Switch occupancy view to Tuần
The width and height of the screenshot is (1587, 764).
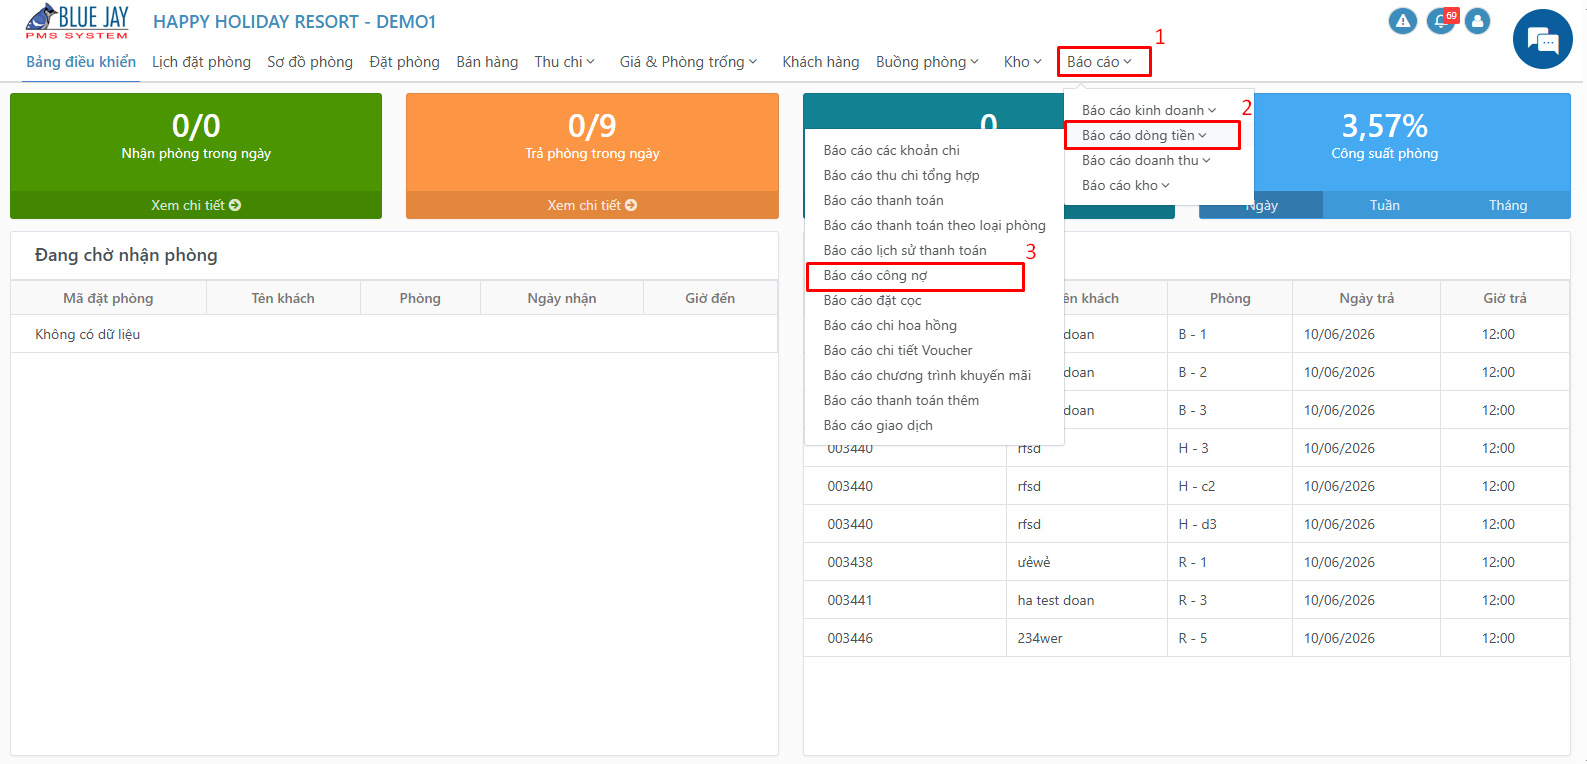[x=1385, y=205]
